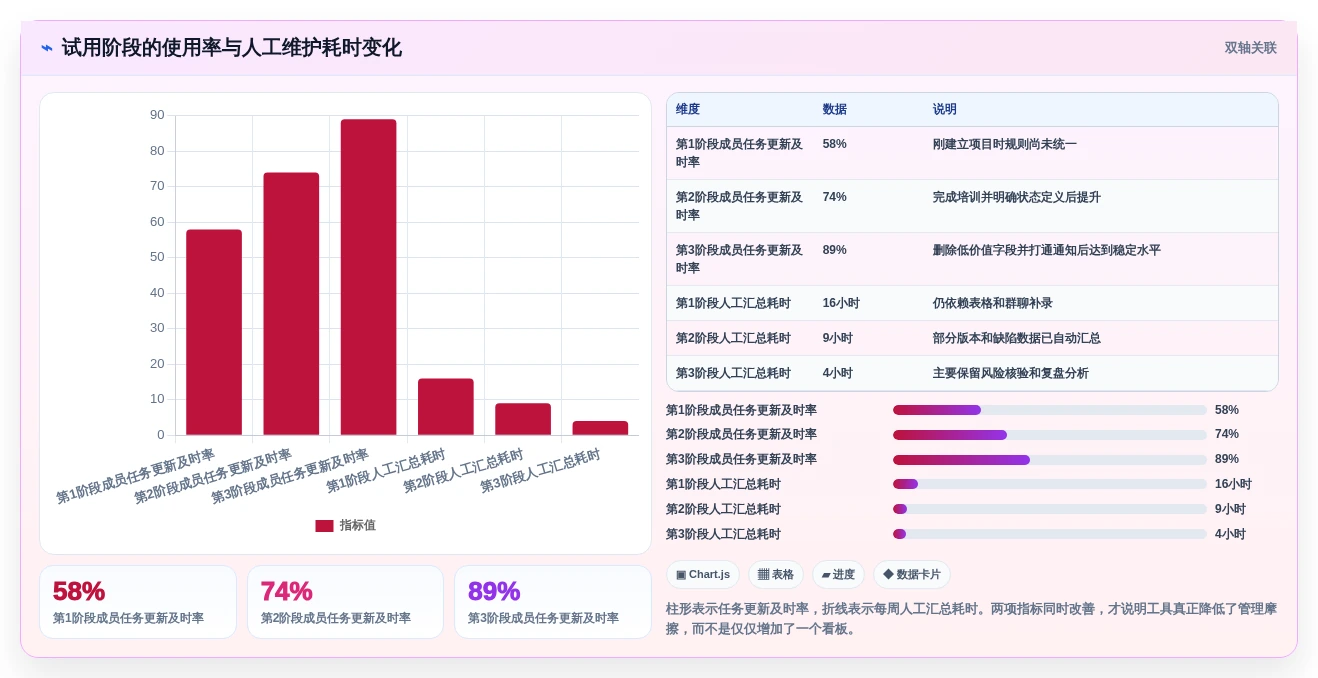Click table cell 删除低价值字段并打通通知后达到稳定水平
Screen dimensions: 1318x678
1047,250
